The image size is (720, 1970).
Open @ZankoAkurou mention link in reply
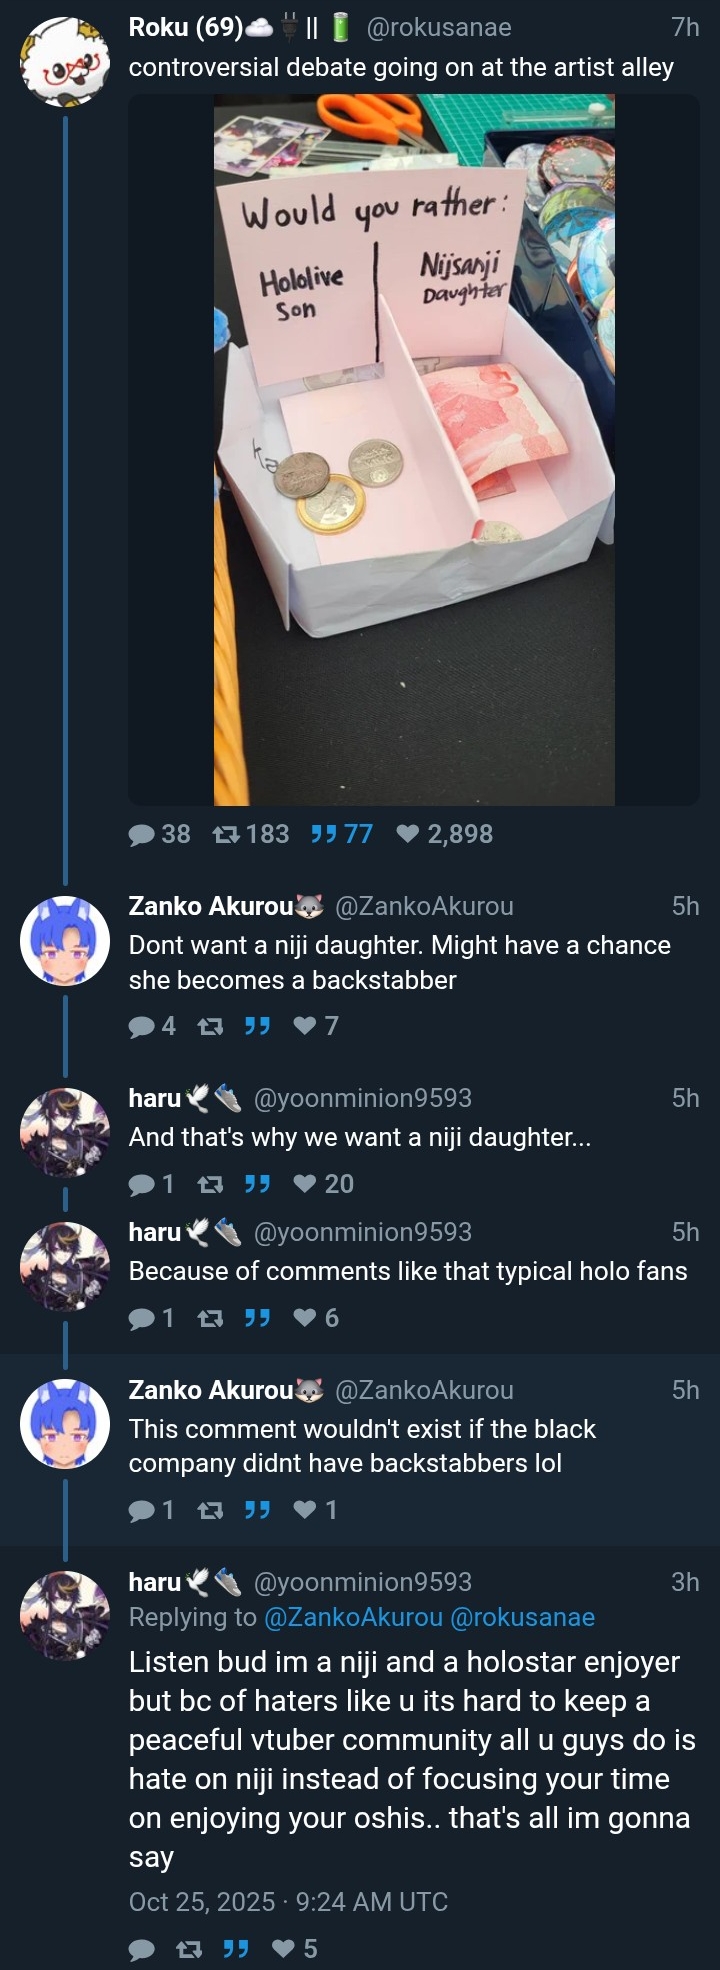coord(352,1617)
